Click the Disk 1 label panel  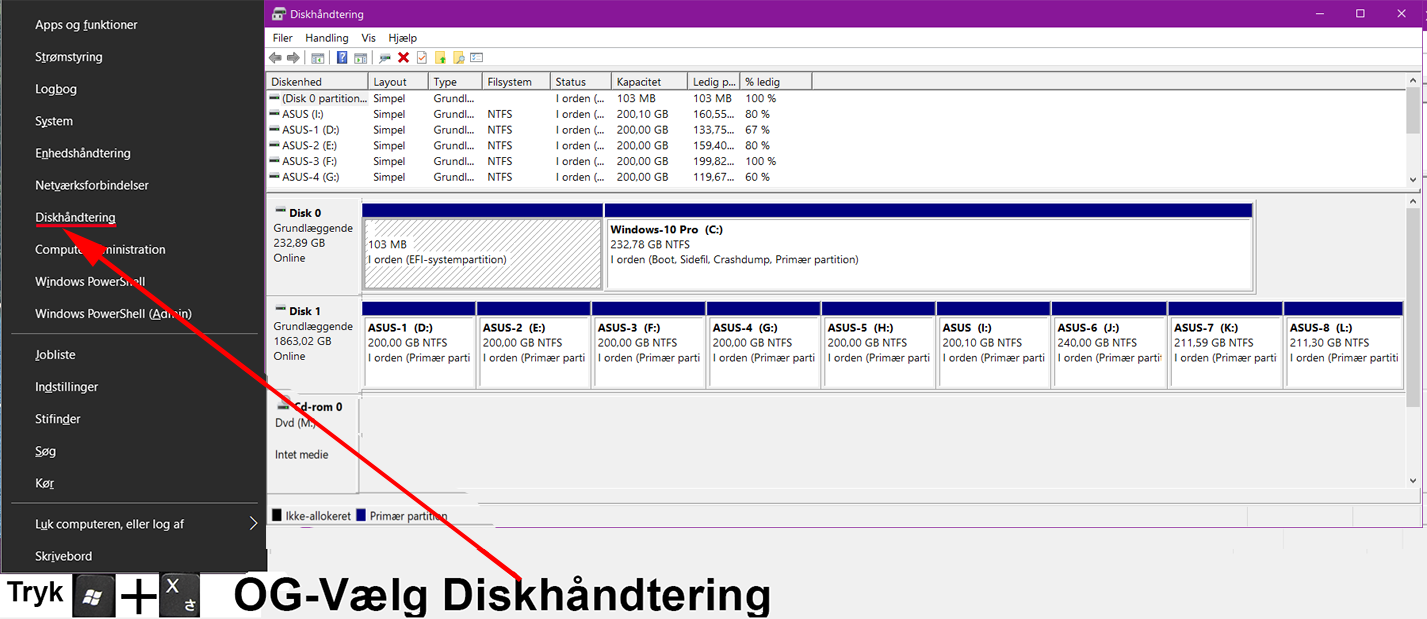point(313,343)
